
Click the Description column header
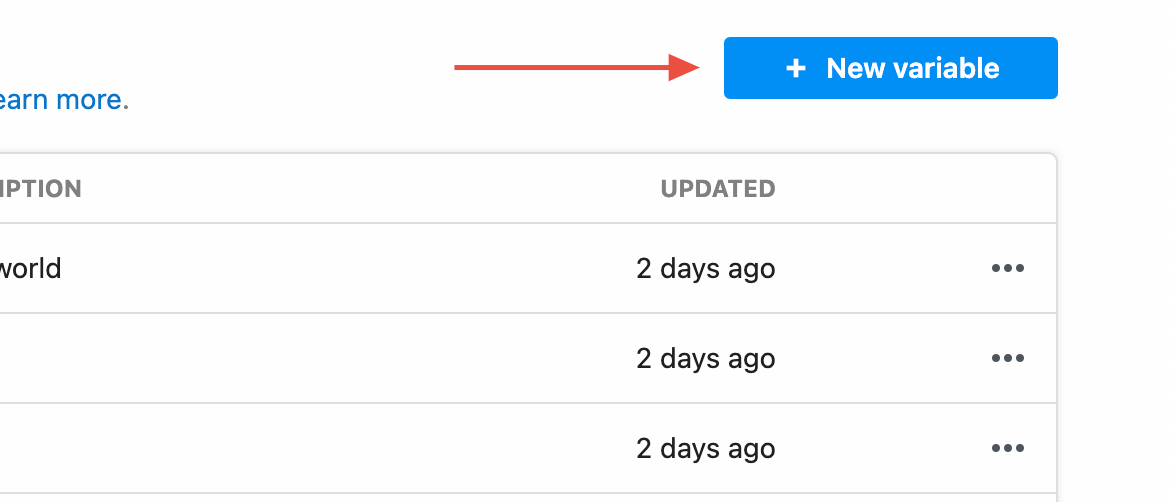tap(40, 189)
